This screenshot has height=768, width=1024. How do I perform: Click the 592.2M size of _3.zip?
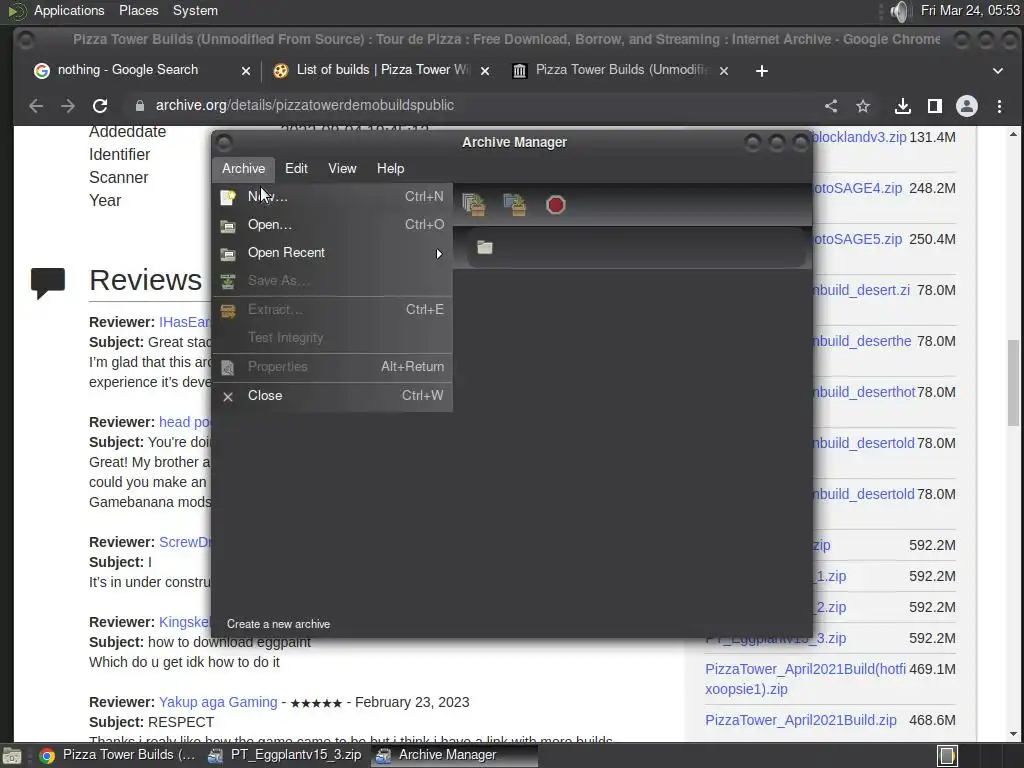pyautogui.click(x=932, y=639)
